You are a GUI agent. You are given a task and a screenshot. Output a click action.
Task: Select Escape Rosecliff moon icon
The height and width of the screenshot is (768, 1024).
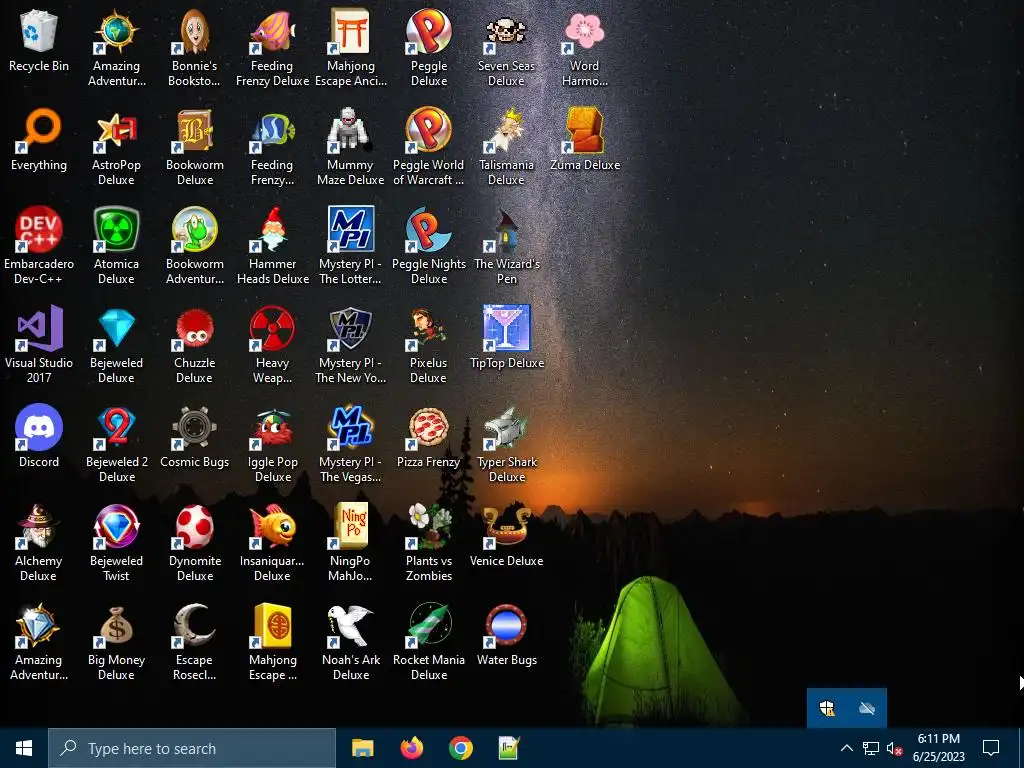pos(195,626)
